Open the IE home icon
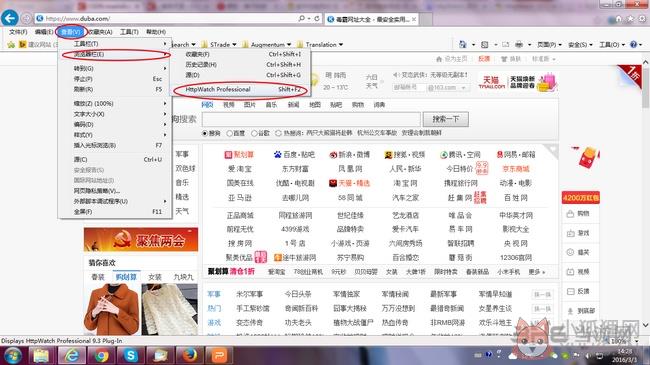 (618, 19)
